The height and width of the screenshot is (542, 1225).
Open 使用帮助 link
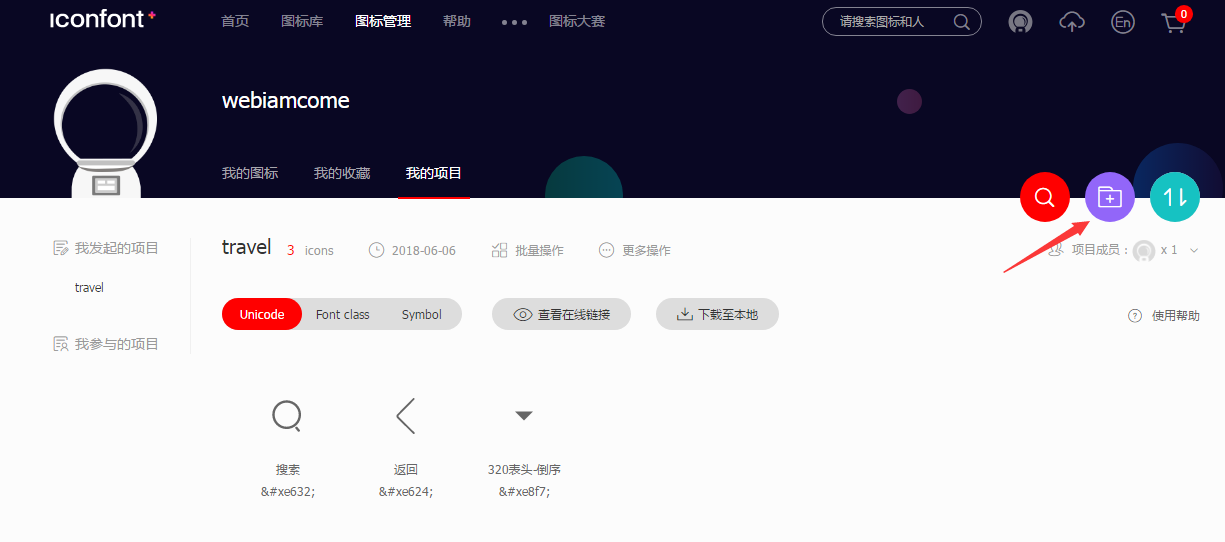[x=1175, y=315]
